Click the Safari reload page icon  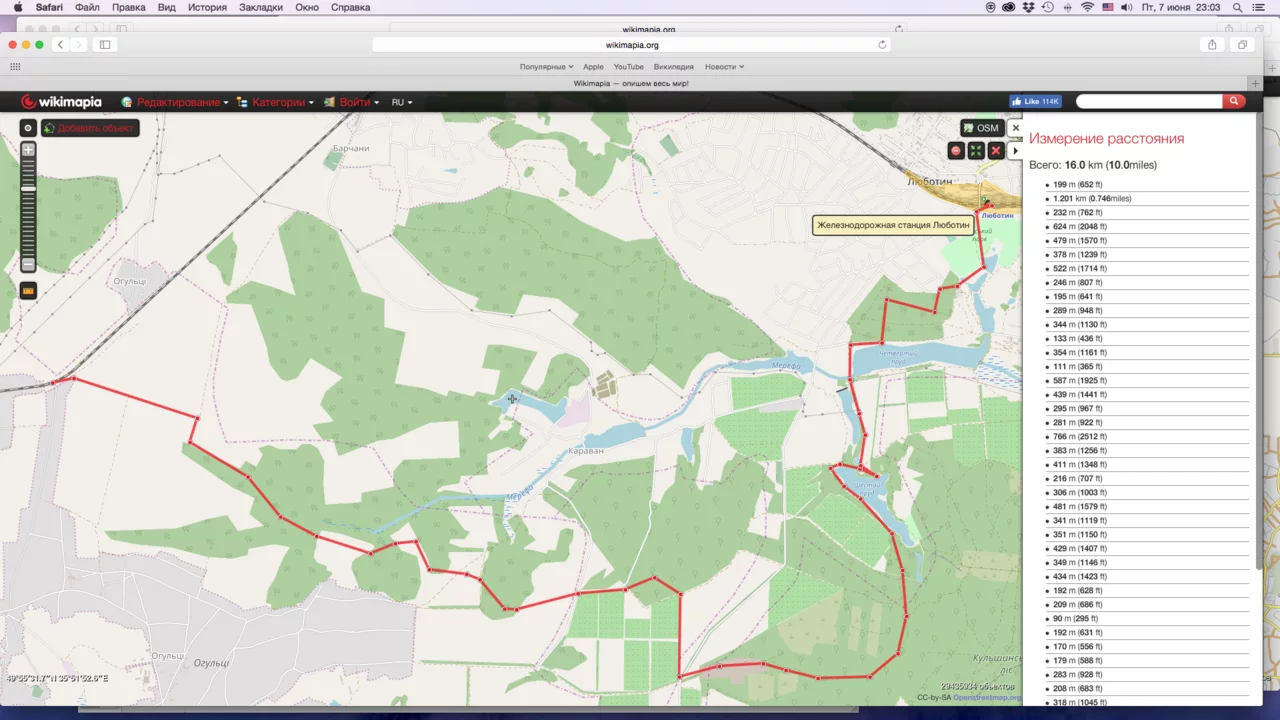coord(882,45)
